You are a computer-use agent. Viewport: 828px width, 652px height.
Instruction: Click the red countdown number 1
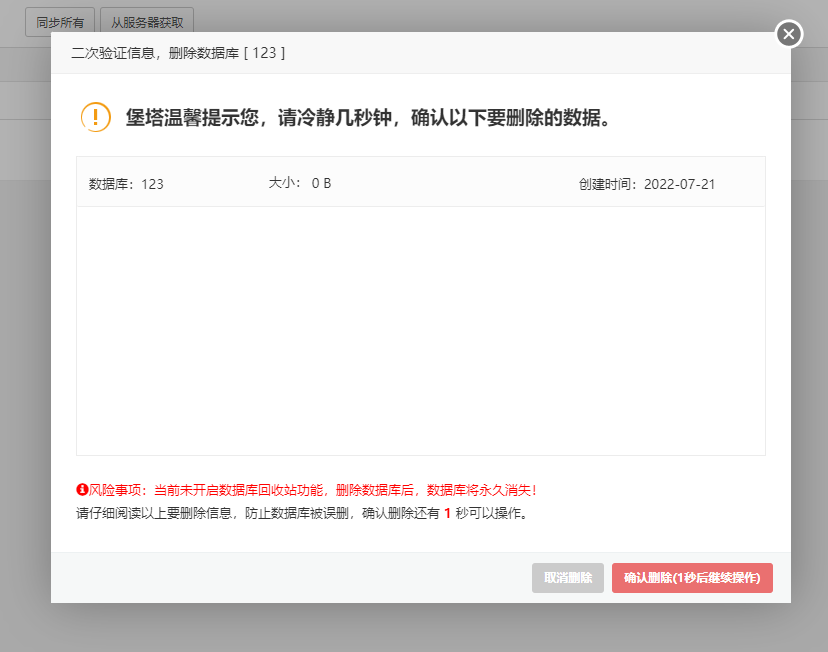click(447, 514)
